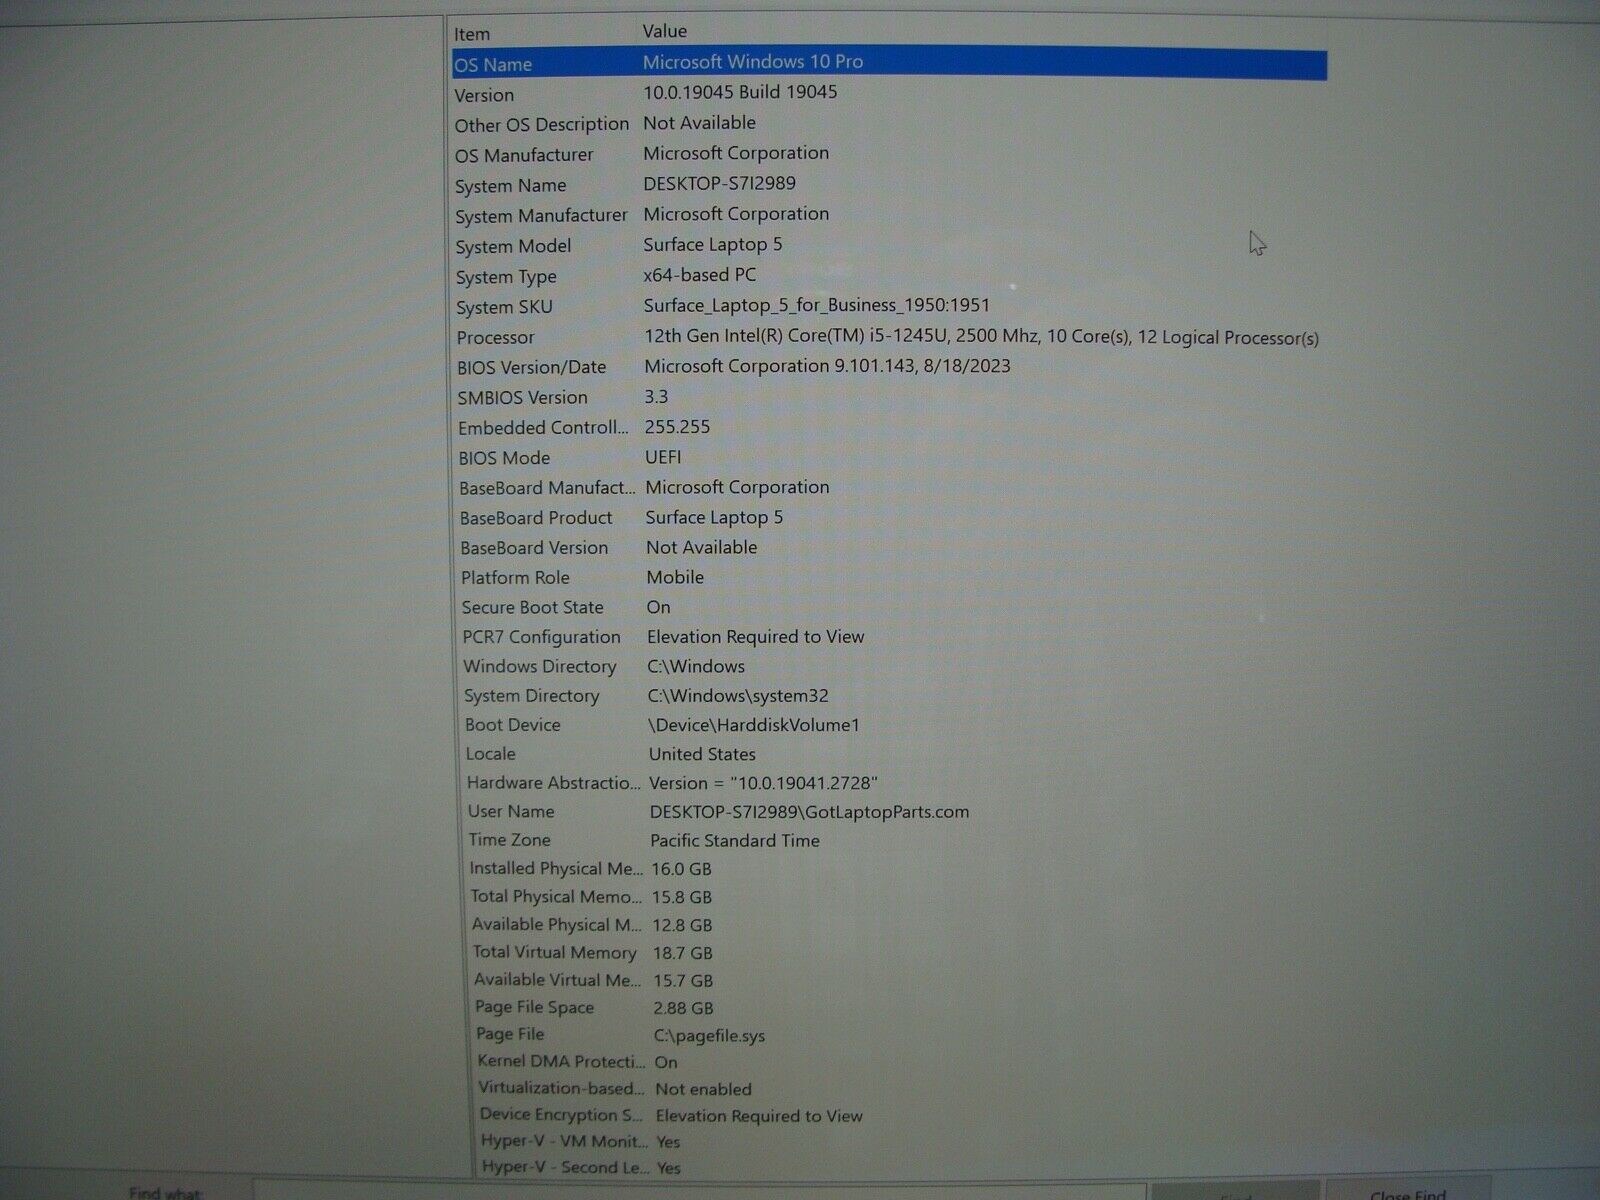Select the Version row label
This screenshot has width=1600, height=1200.
click(484, 96)
